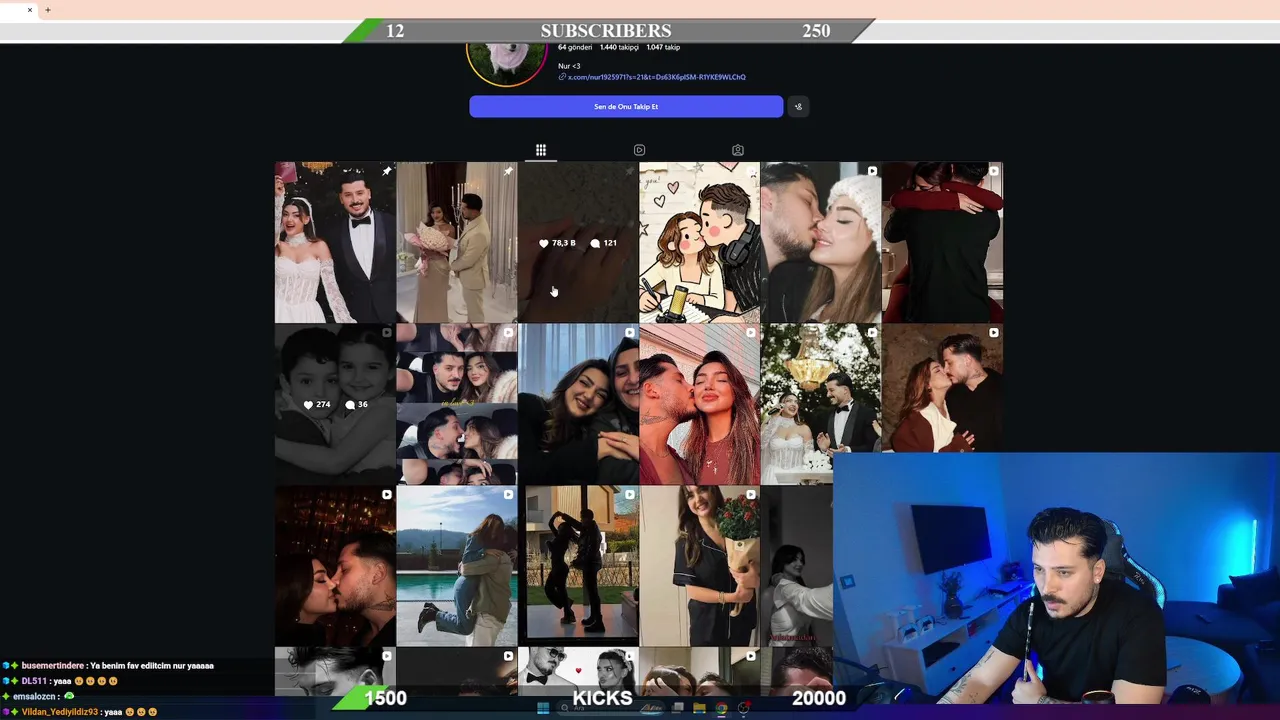This screenshot has height=720, width=1280.
Task: Open the embracing couple white sweater post
Action: (x=942, y=388)
